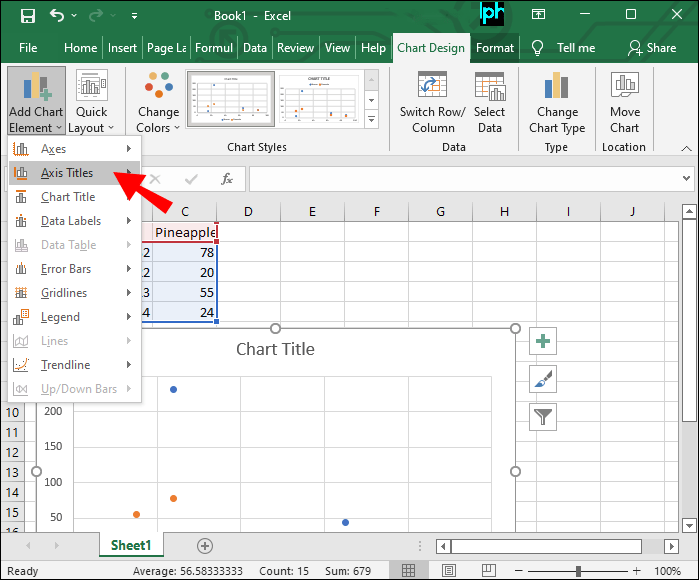Switch to the Format ribbon tab
The image size is (699, 580).
tap(495, 47)
